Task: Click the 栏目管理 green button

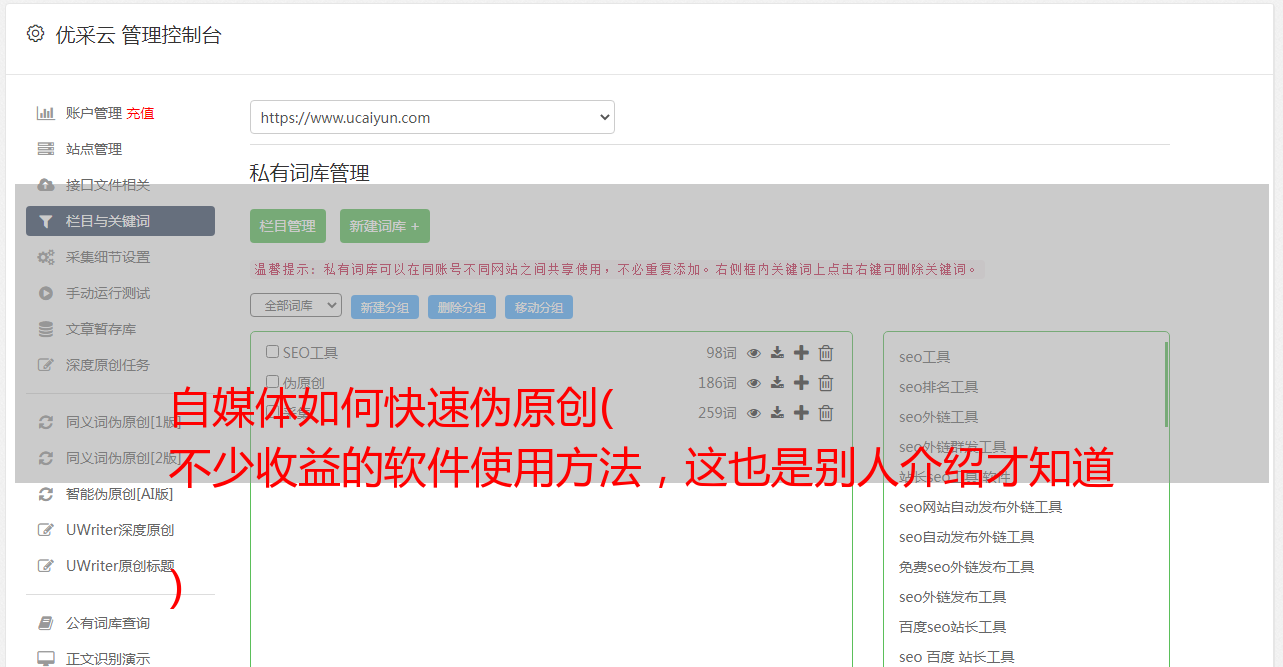Action: tap(288, 226)
